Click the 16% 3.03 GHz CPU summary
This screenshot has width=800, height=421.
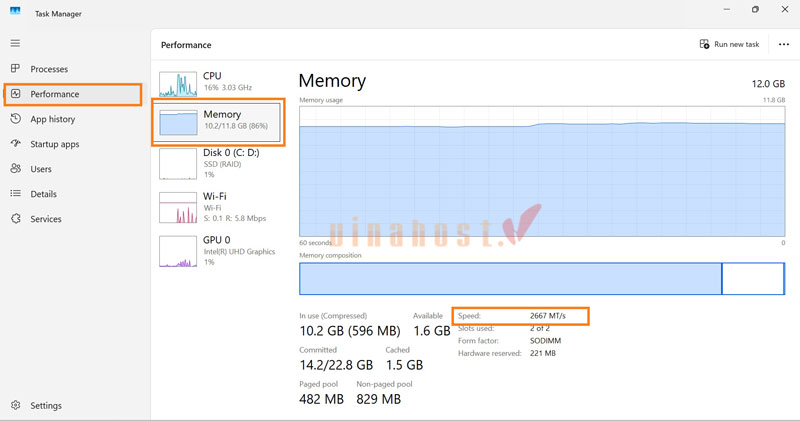coord(228,88)
